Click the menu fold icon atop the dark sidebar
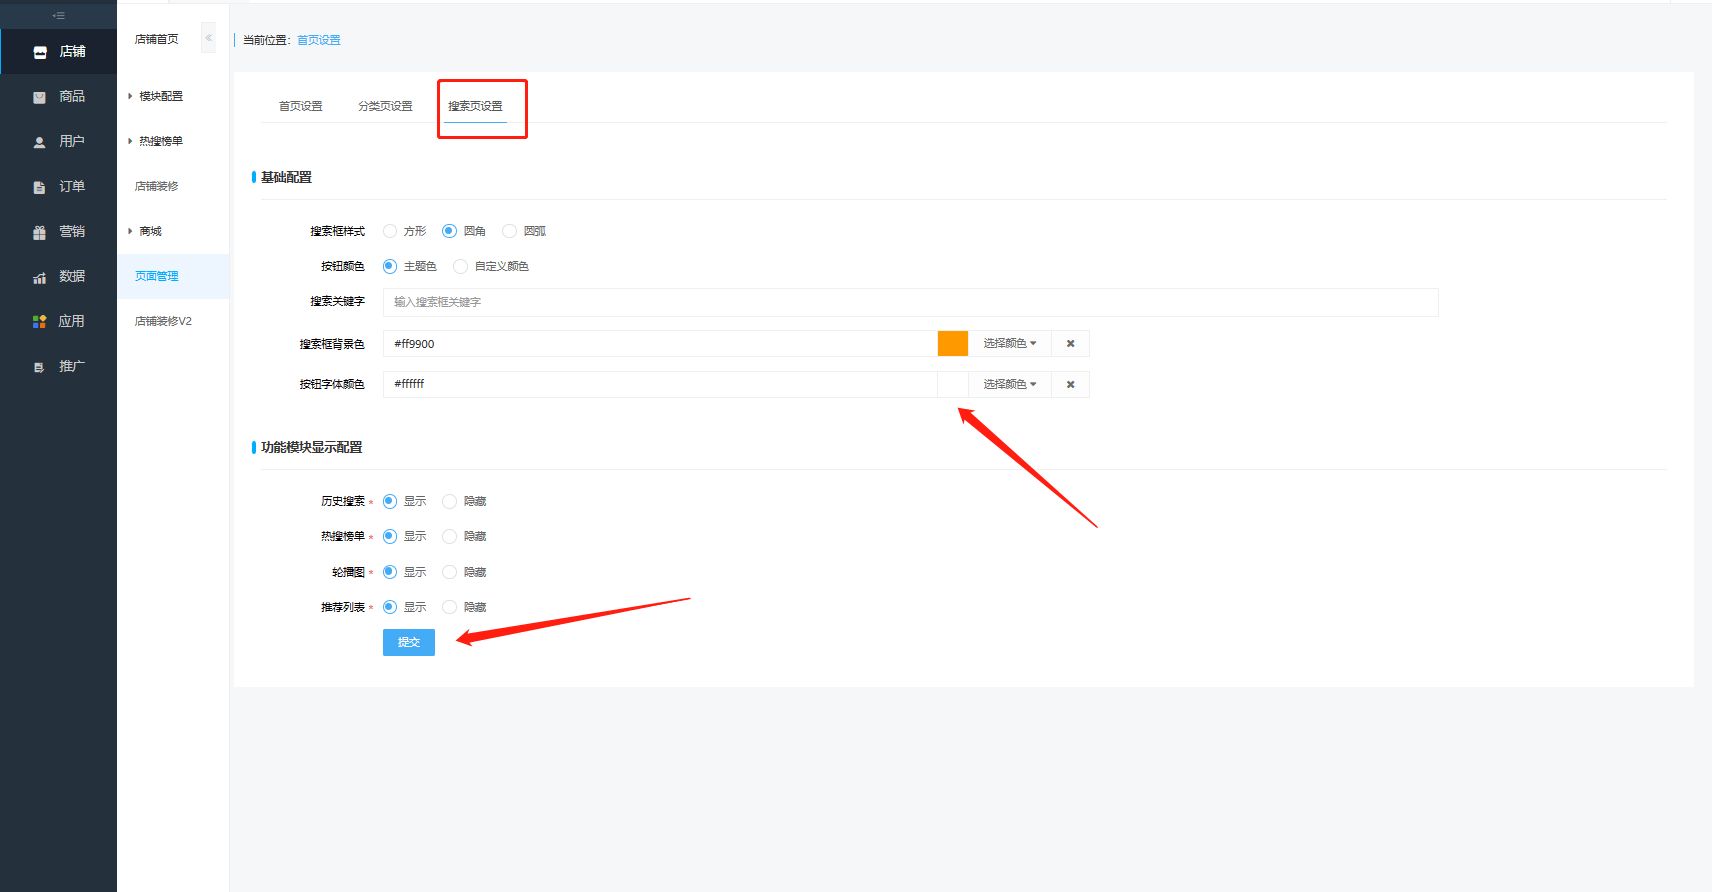The image size is (1712, 892). 58,15
